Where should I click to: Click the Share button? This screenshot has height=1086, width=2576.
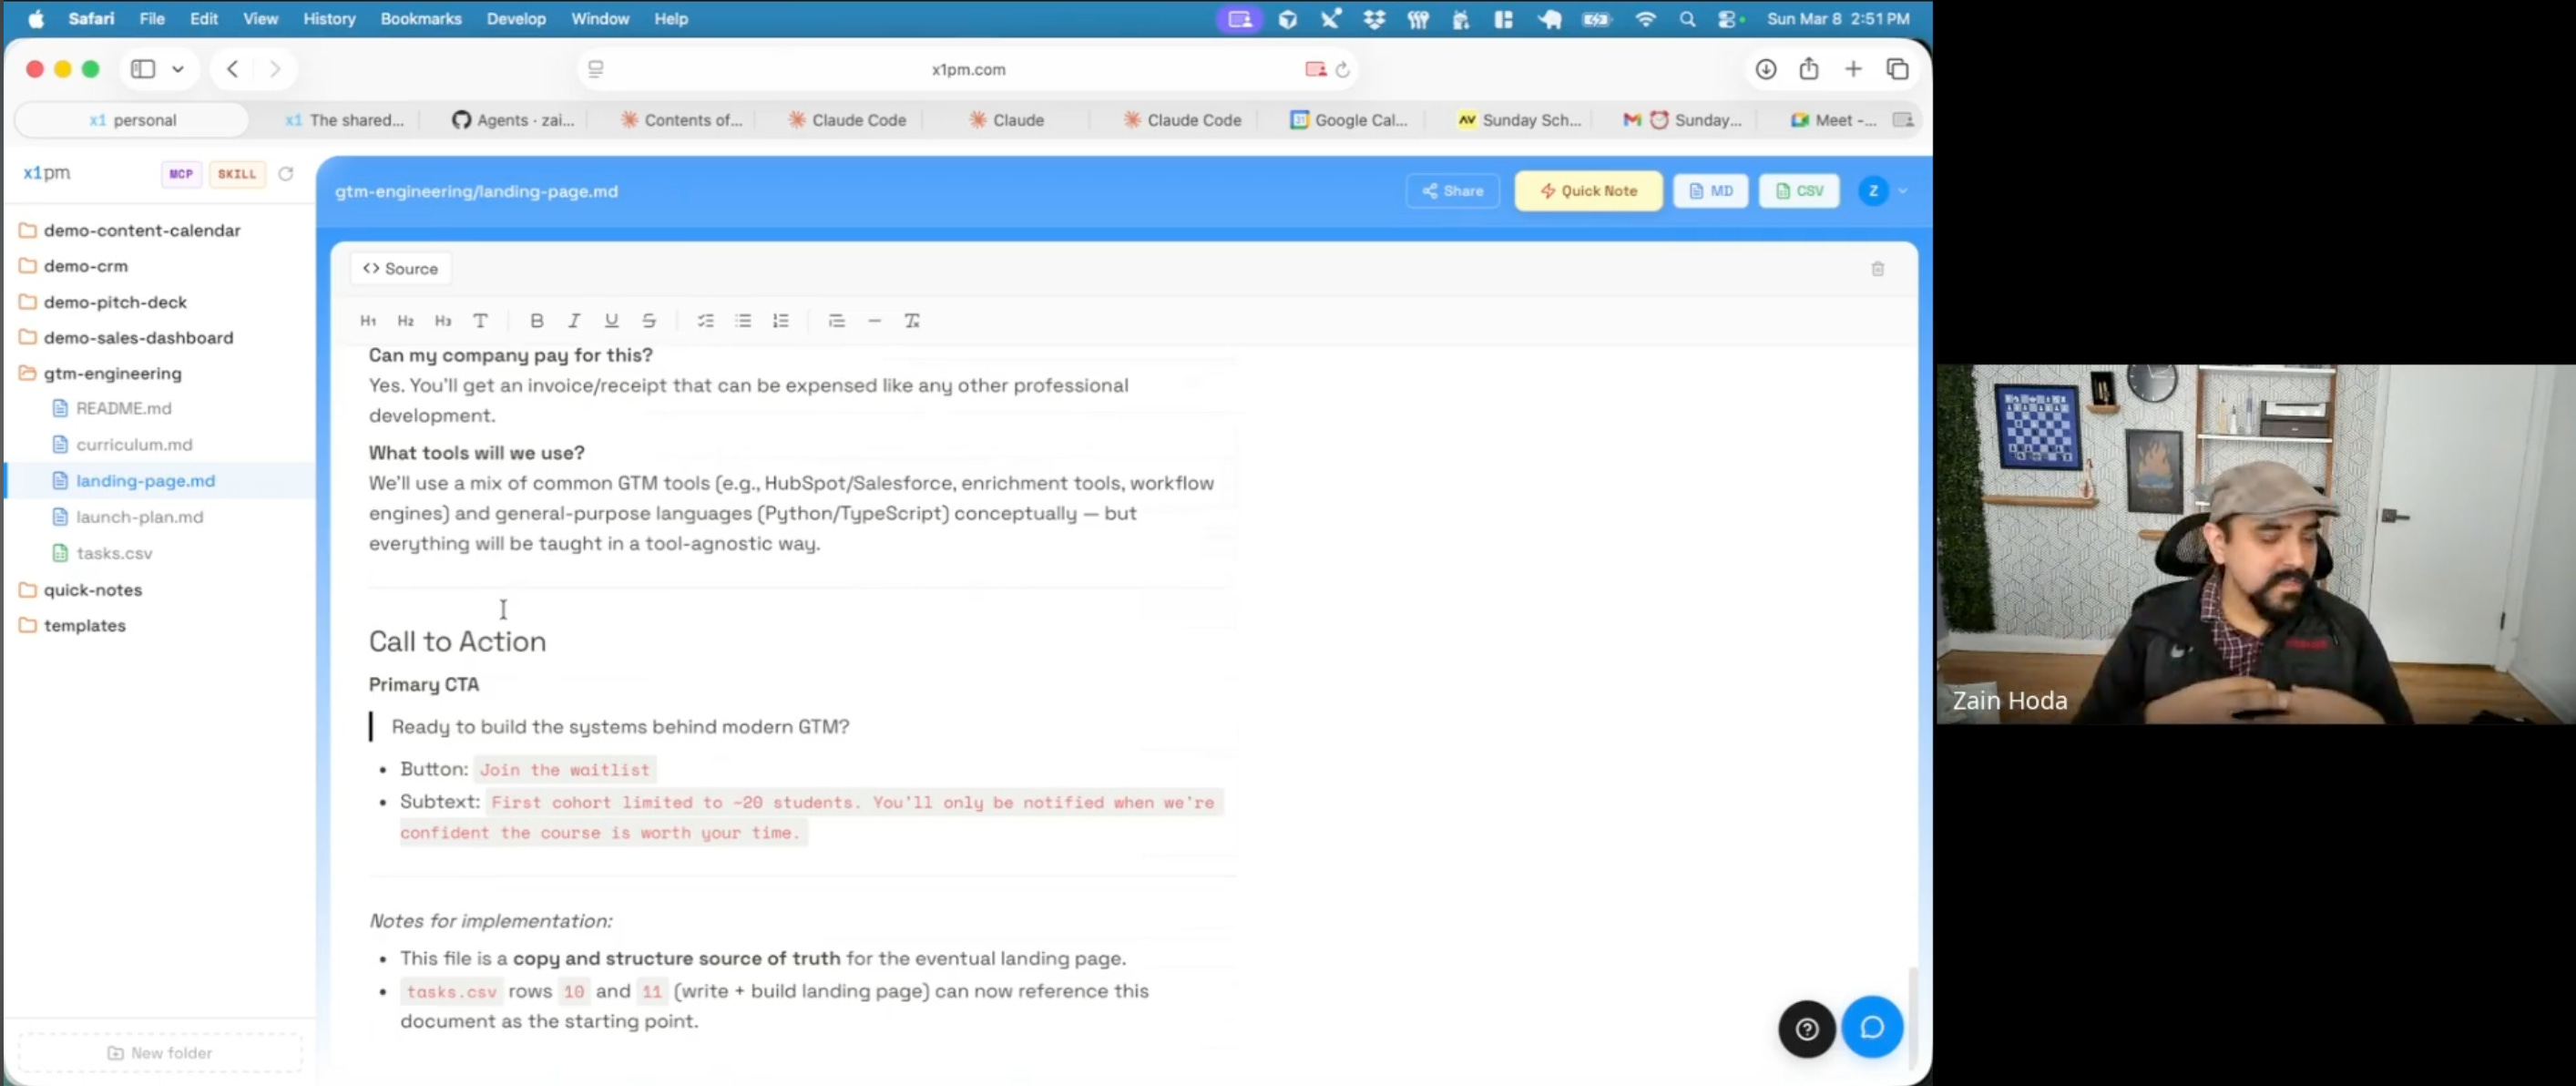(x=1452, y=191)
